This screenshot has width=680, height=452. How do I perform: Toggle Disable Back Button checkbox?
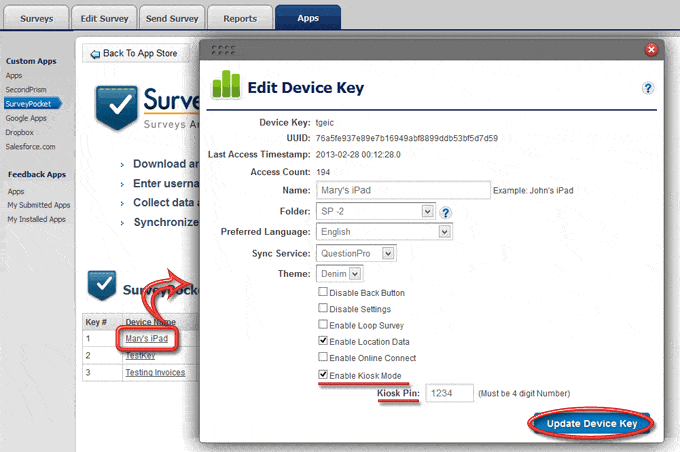pyautogui.click(x=322, y=293)
